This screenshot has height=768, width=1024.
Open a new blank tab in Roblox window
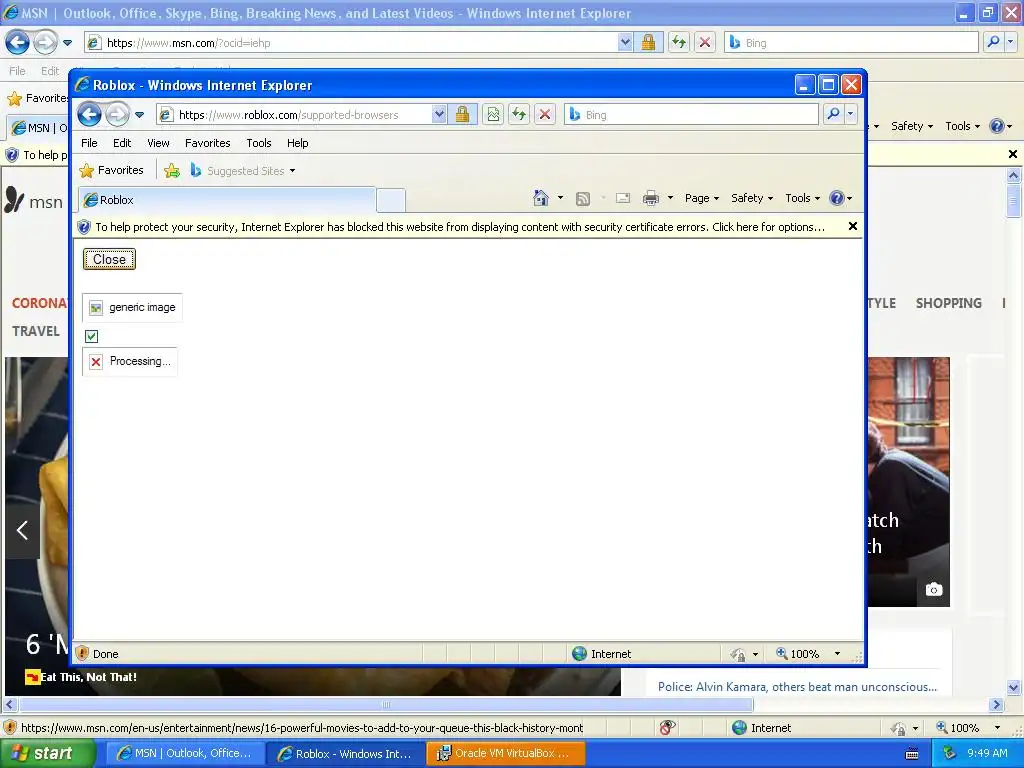click(391, 200)
